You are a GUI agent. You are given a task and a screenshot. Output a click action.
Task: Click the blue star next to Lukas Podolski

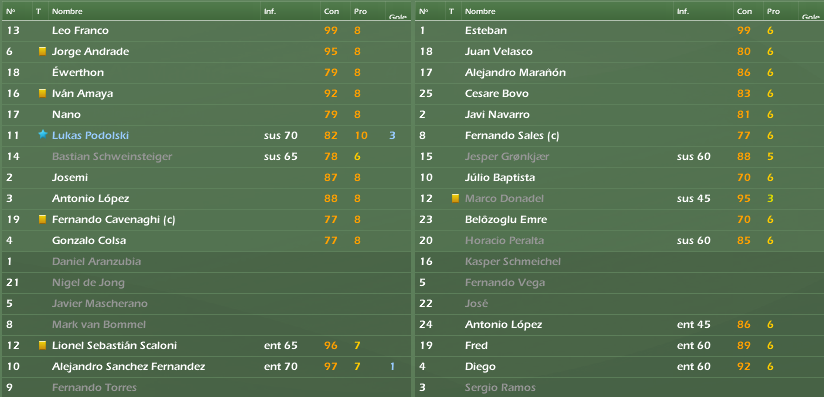[x=43, y=135]
